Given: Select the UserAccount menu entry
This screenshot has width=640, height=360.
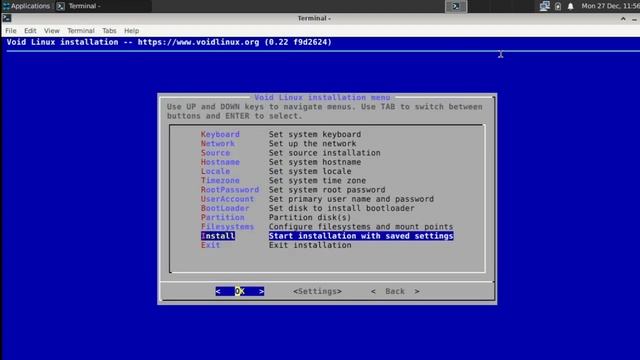Looking at the screenshot, I should pos(227,199).
